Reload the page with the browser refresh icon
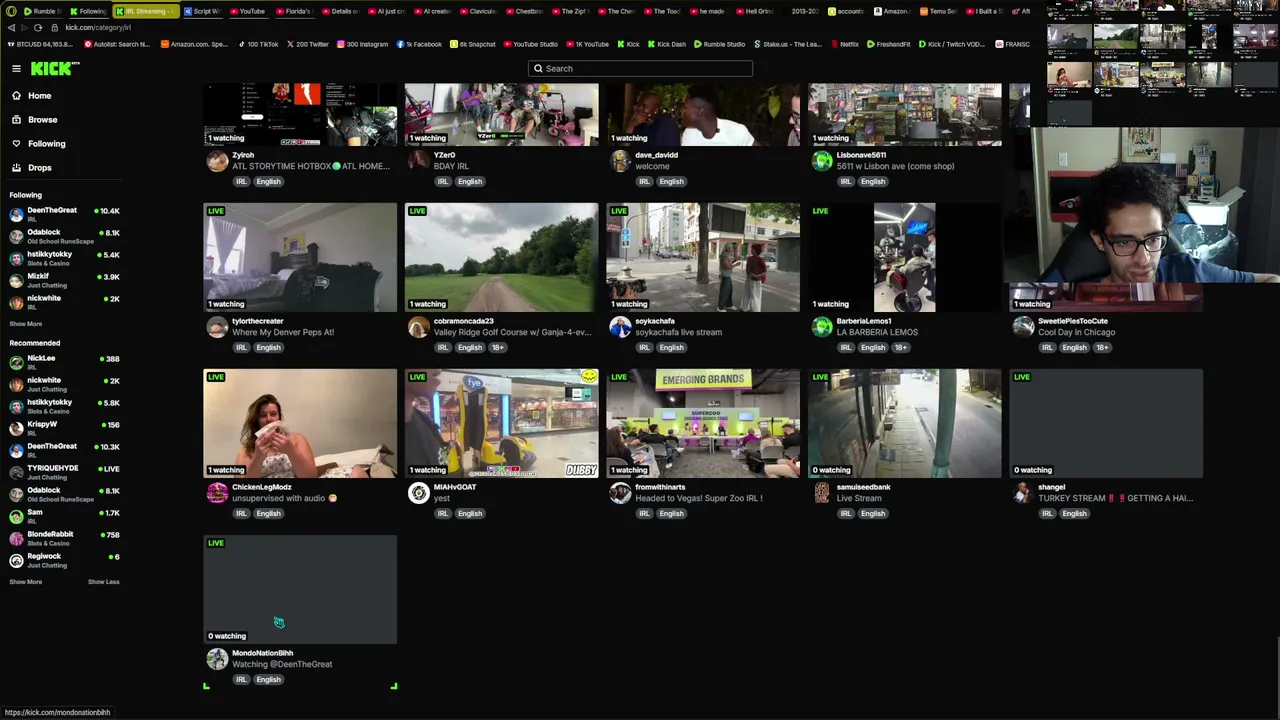 (38, 27)
